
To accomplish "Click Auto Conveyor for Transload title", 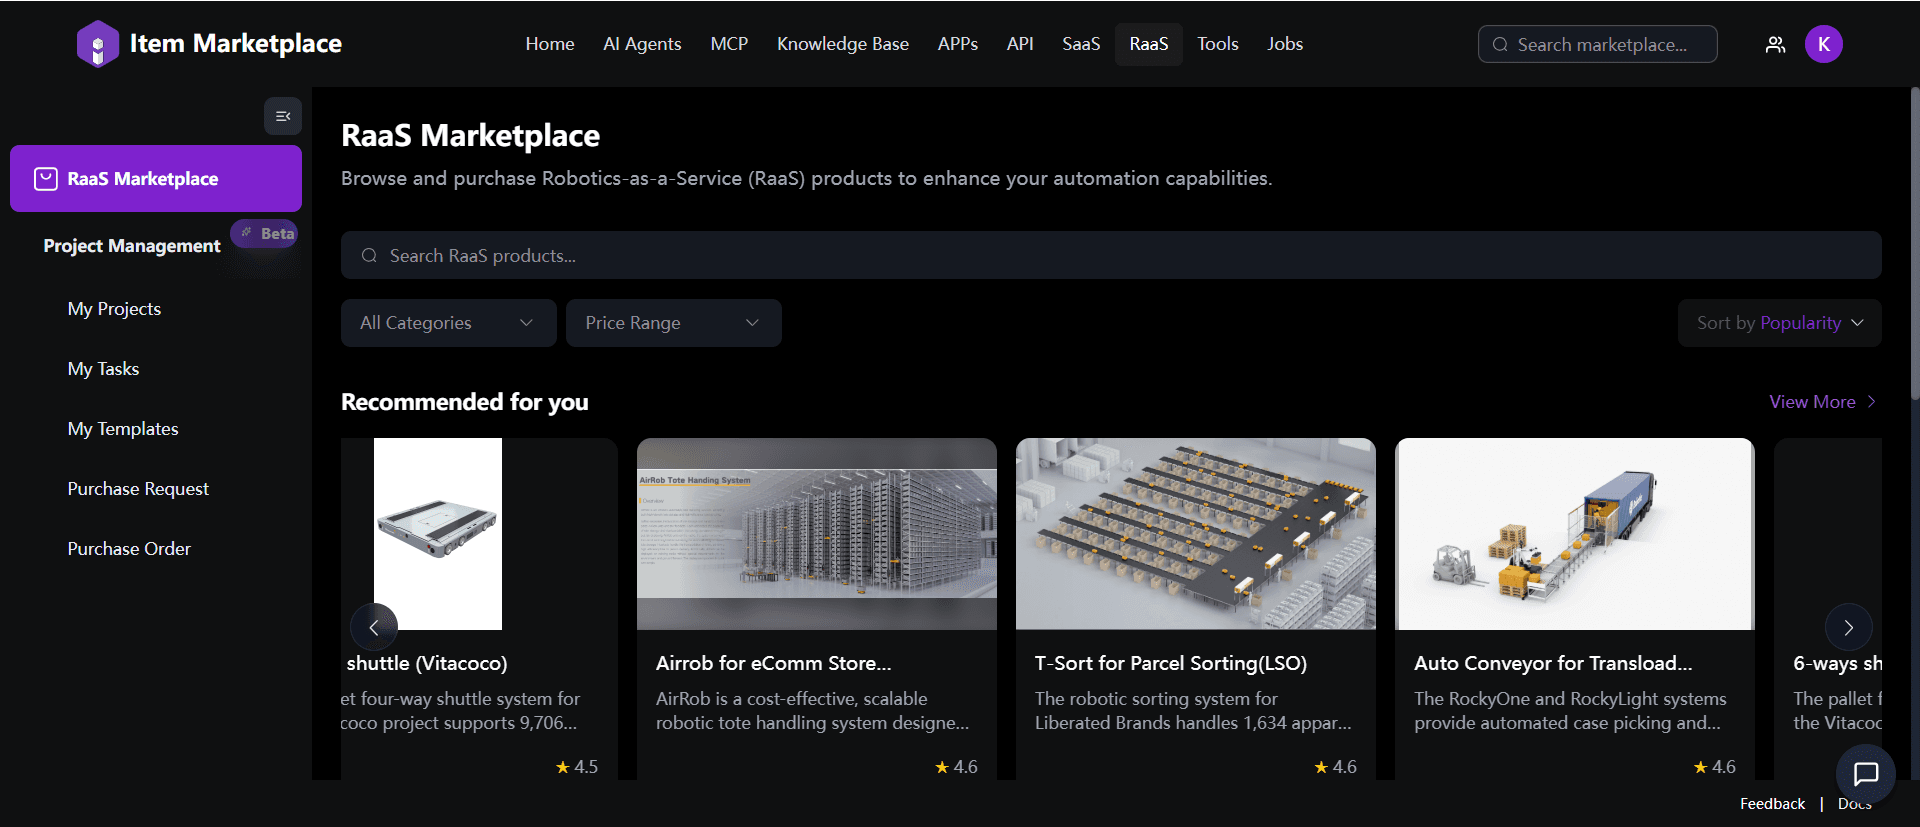I will tap(1553, 663).
